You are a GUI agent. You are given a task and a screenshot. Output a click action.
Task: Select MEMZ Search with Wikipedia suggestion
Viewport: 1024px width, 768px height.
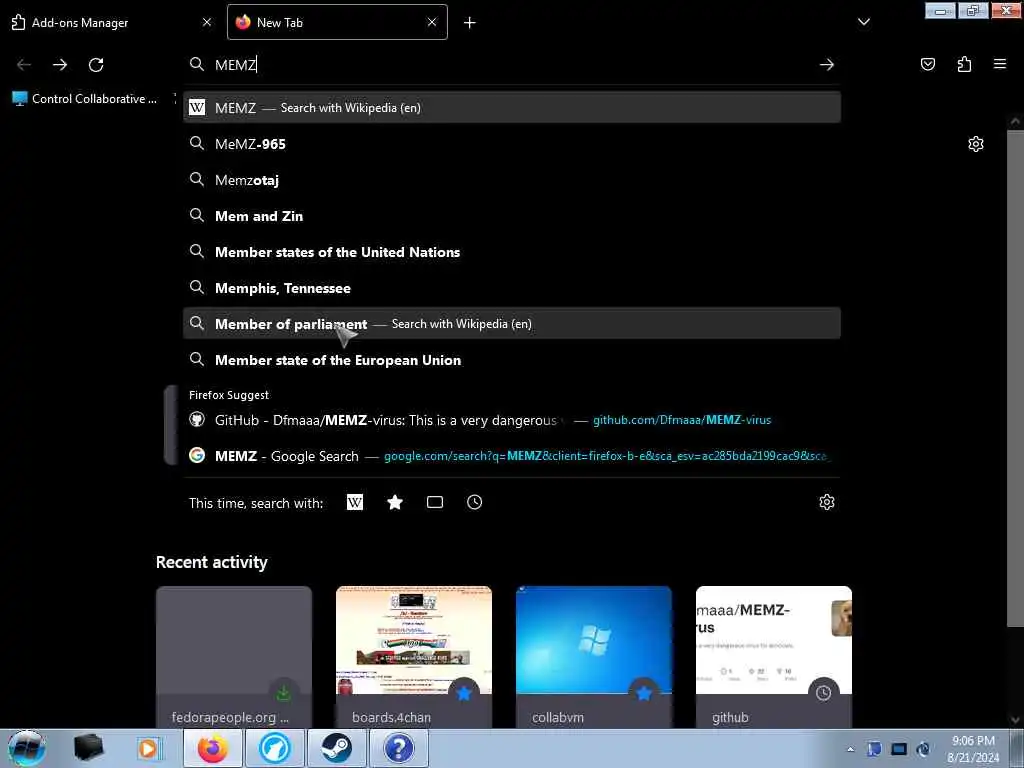[512, 108]
